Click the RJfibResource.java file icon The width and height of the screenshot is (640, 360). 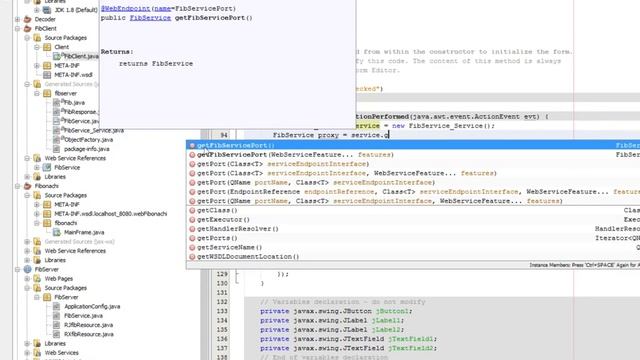[57, 325]
